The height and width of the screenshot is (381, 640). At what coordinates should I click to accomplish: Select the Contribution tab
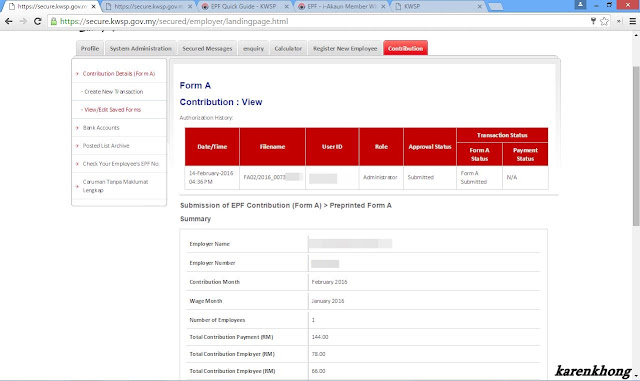[405, 48]
